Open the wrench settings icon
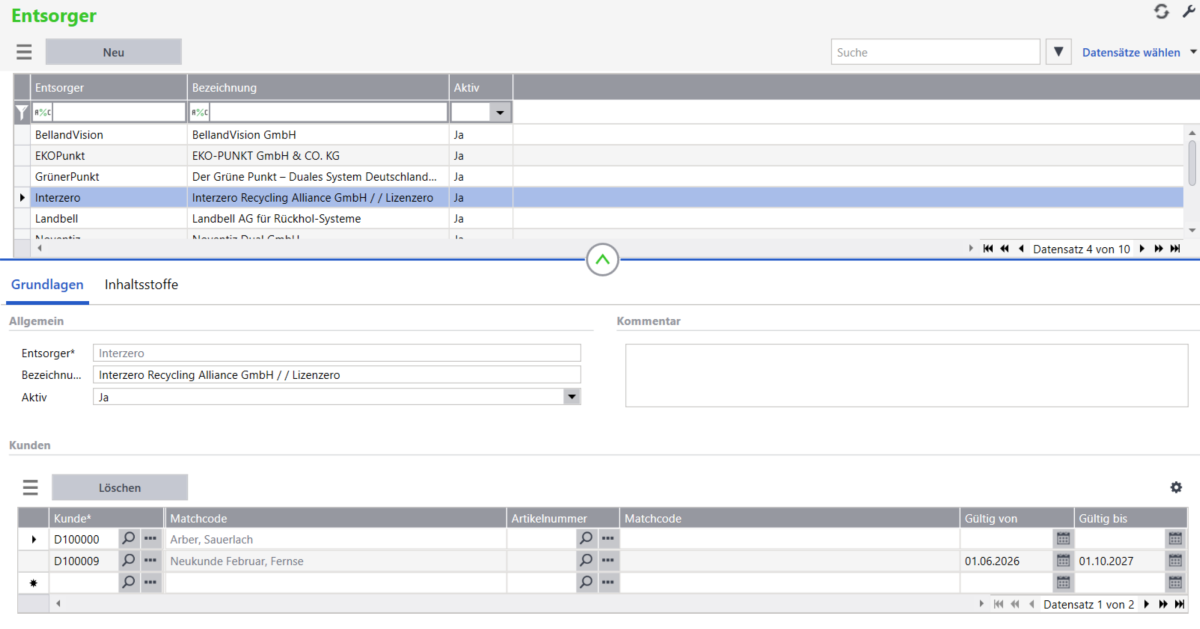The image size is (1200, 629). coord(1189,11)
